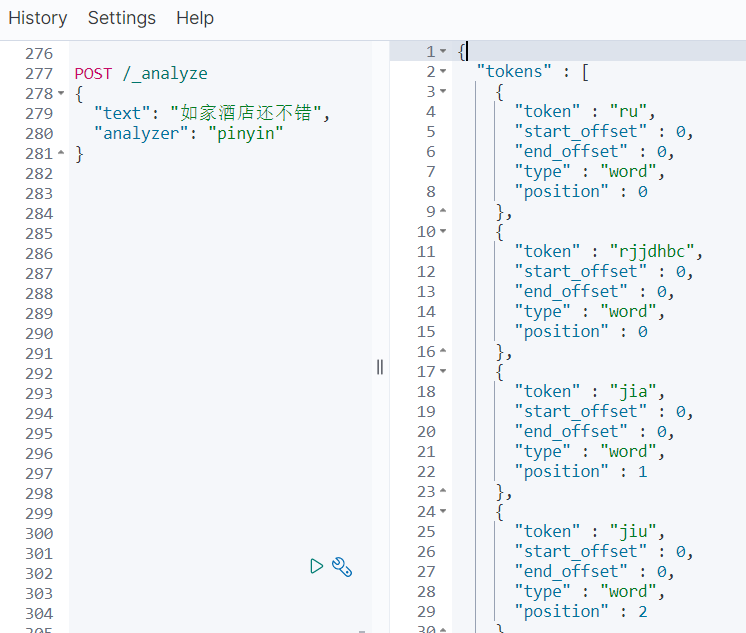Screen dimensions: 746x633
Task: Collapse token object at response line 24
Action: [x=443, y=511]
